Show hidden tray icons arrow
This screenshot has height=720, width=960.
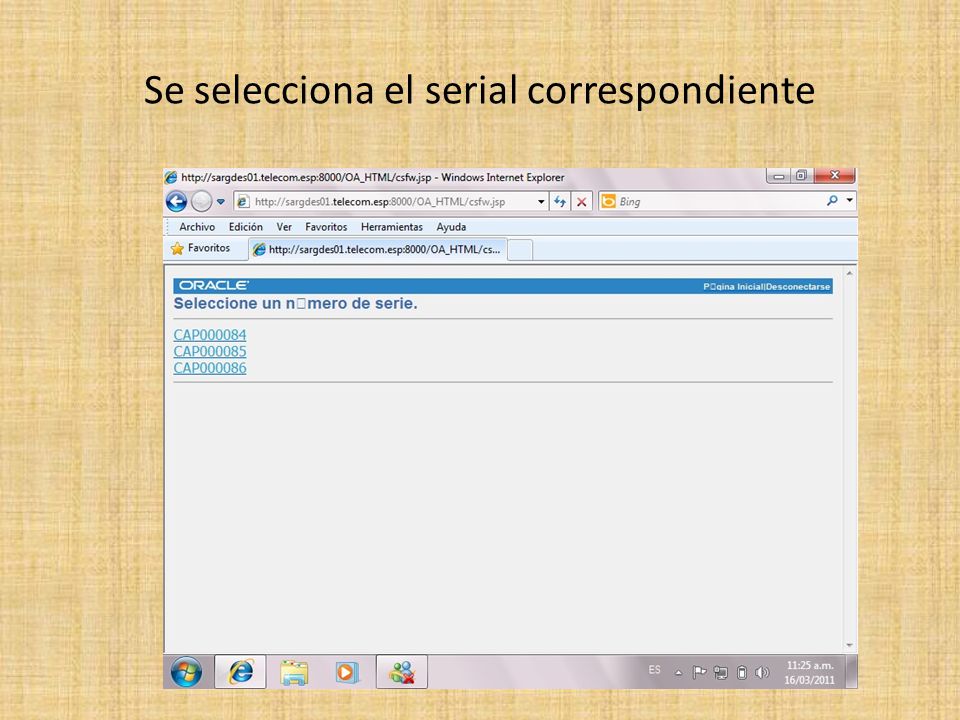pos(678,673)
